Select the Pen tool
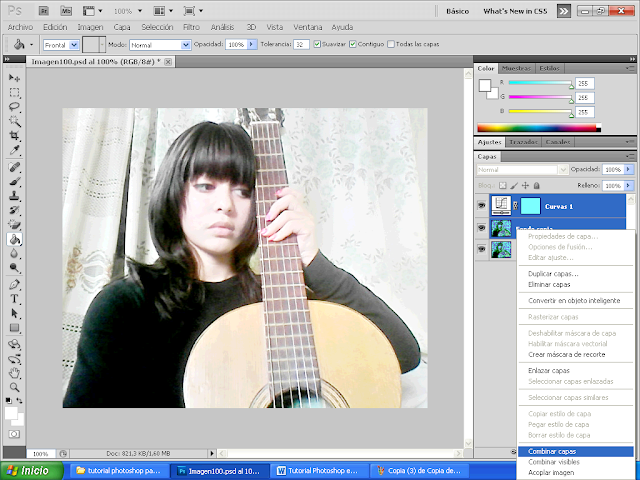640x480 pixels. (x=14, y=284)
